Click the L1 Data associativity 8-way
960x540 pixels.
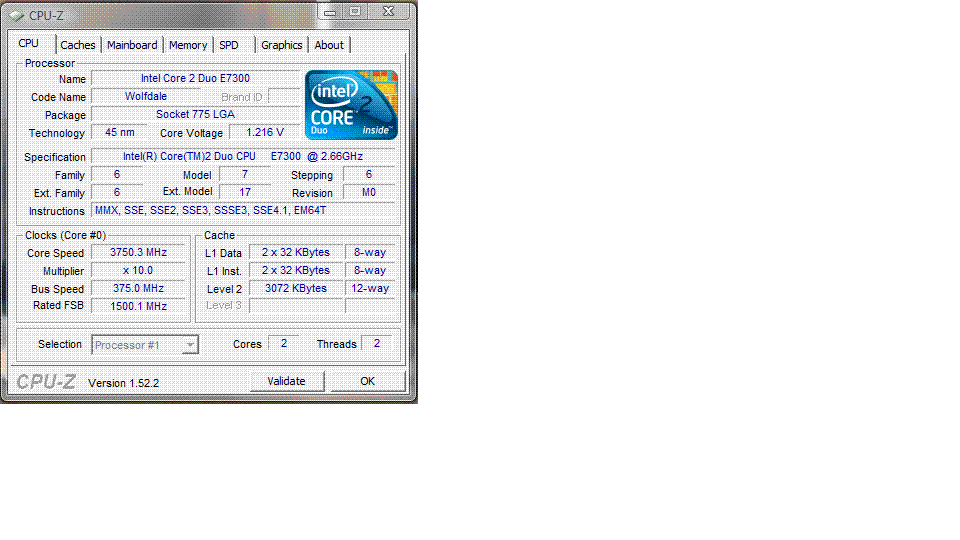click(x=370, y=252)
